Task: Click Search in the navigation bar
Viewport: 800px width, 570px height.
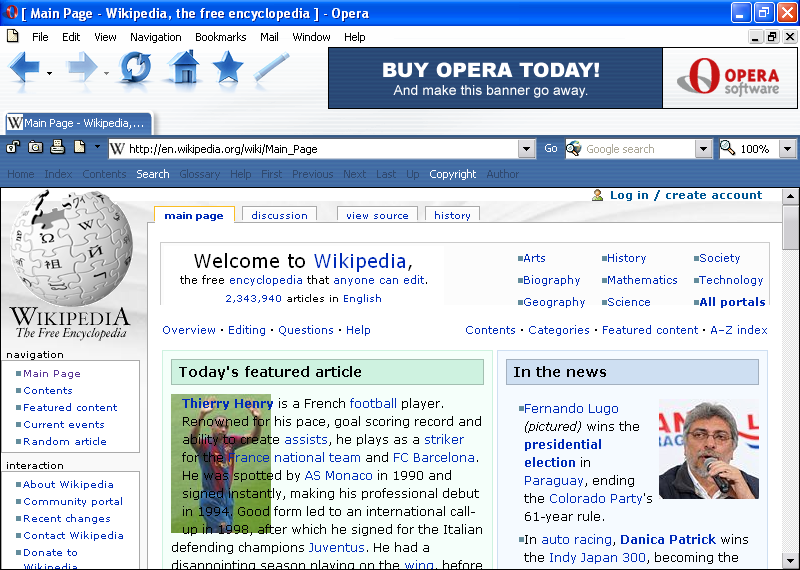Action: click(153, 174)
